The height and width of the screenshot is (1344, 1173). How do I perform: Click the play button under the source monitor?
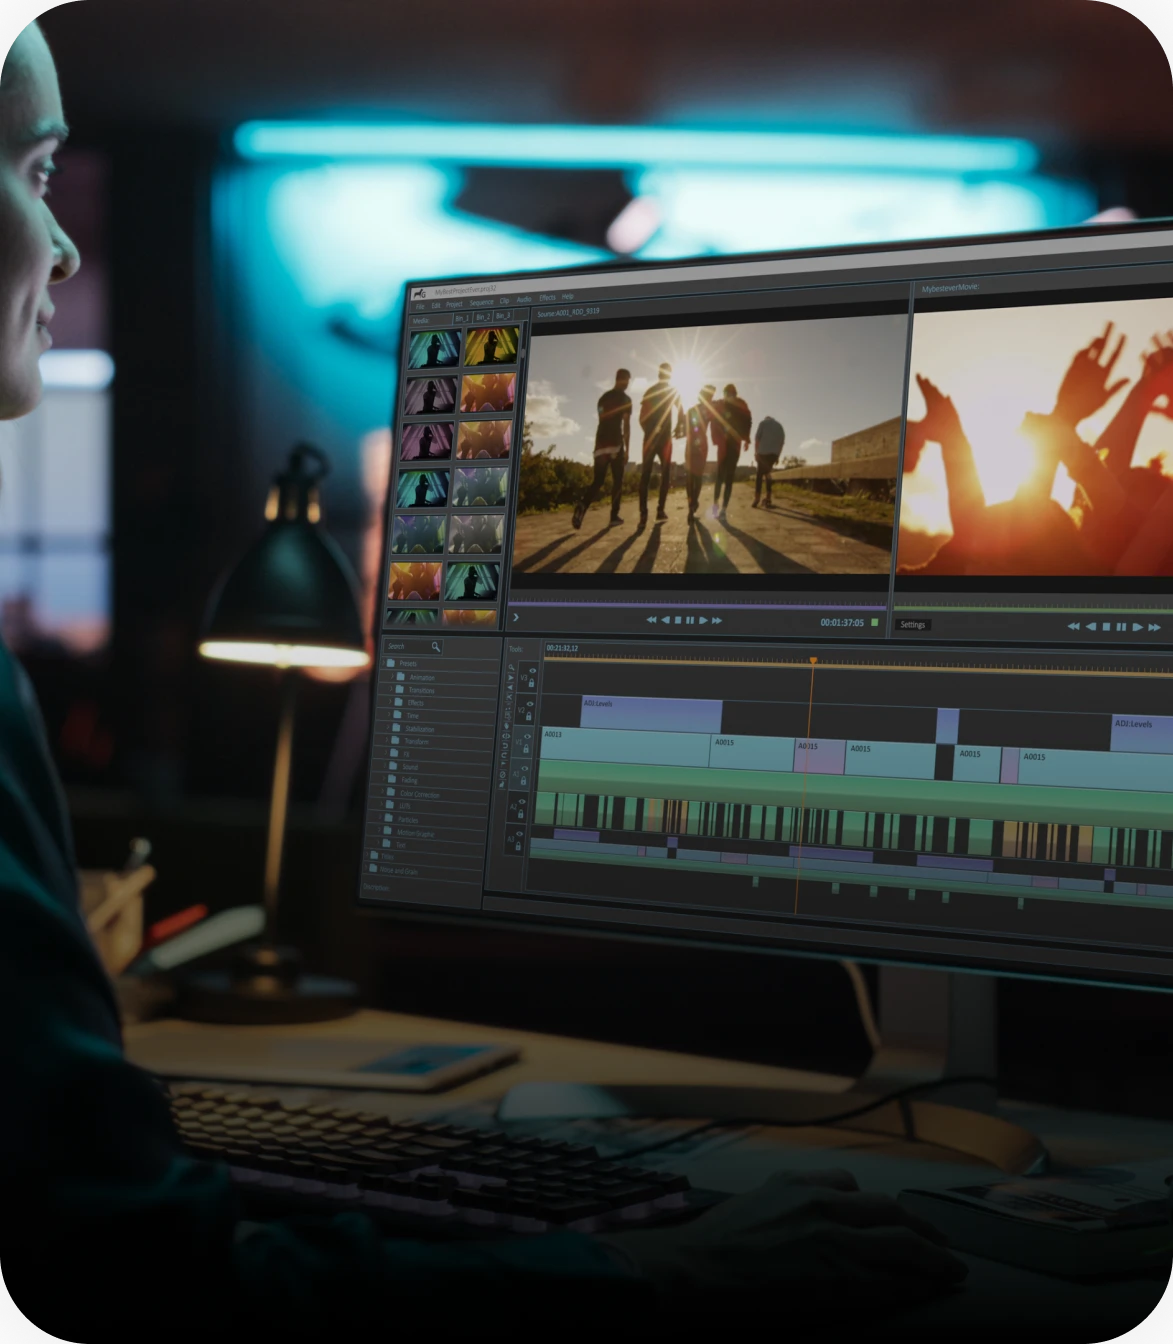click(704, 621)
